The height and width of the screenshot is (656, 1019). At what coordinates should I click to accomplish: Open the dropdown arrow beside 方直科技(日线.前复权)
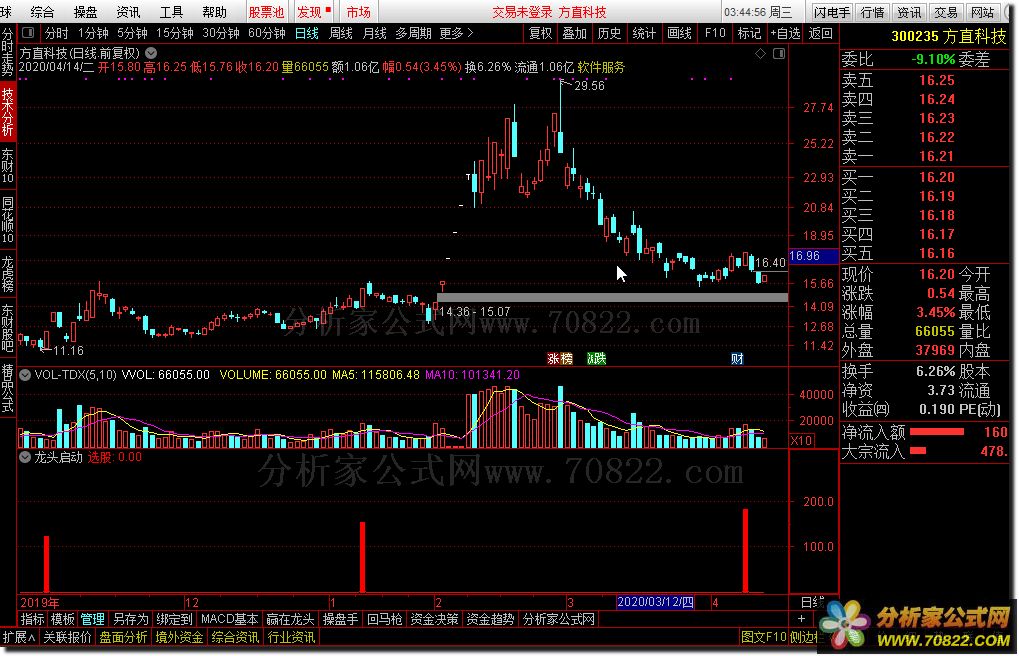(x=151, y=53)
